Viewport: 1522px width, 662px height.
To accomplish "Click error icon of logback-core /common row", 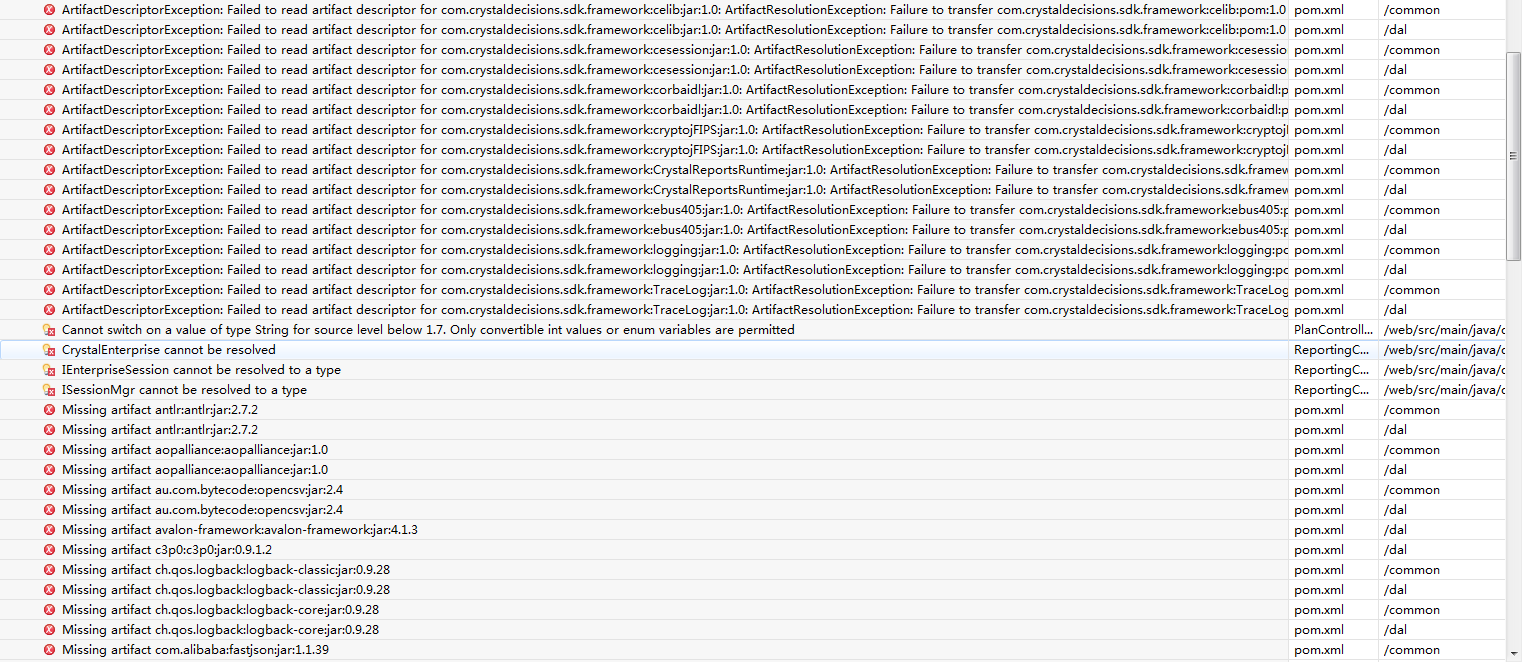I will click(x=49, y=610).
